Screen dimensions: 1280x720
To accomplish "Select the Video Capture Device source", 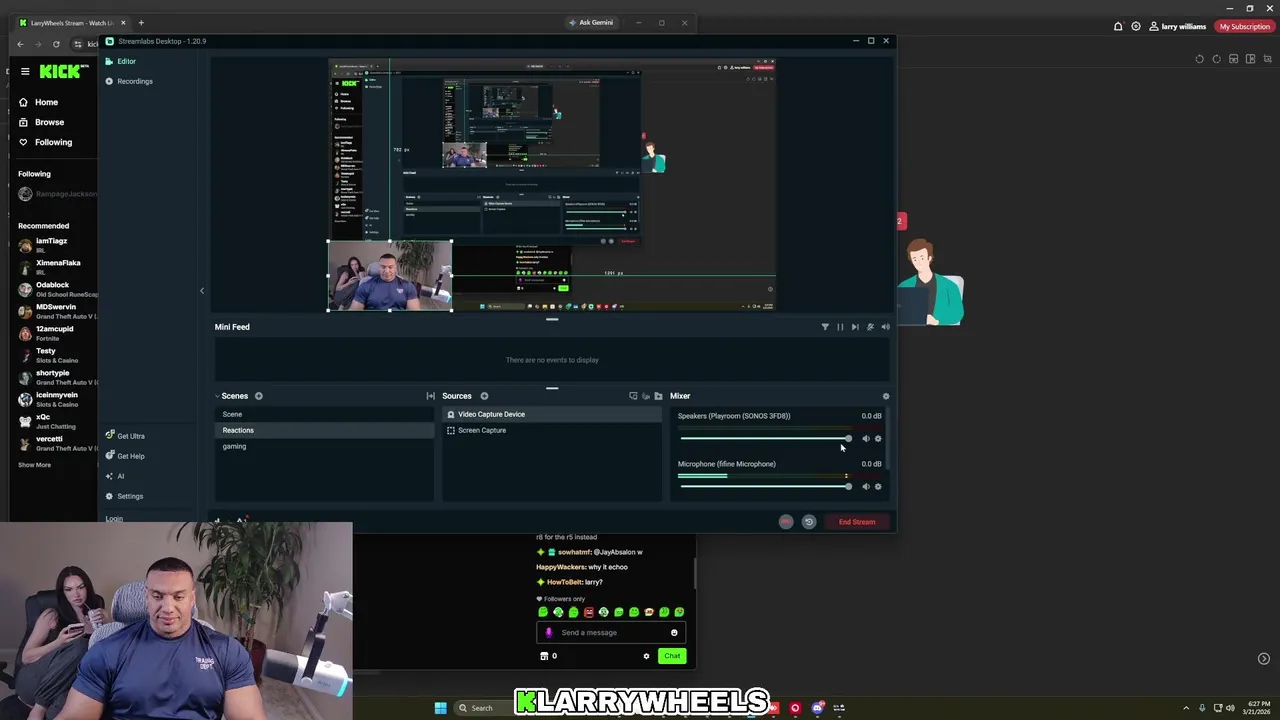I will [x=551, y=414].
